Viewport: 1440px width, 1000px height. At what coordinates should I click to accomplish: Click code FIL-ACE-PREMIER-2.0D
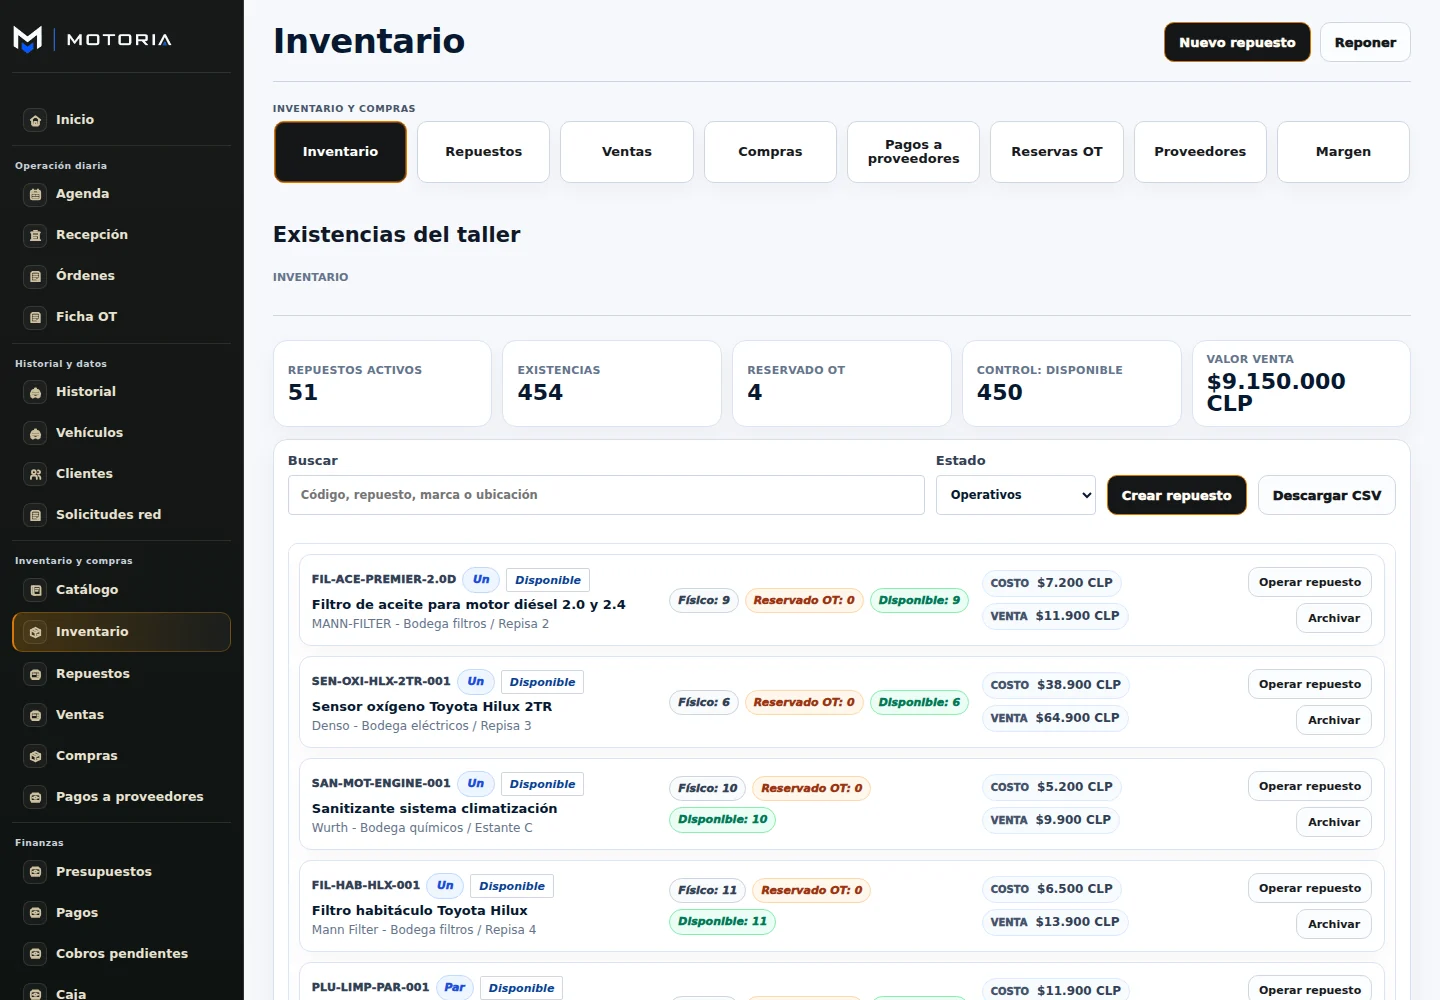pos(384,579)
